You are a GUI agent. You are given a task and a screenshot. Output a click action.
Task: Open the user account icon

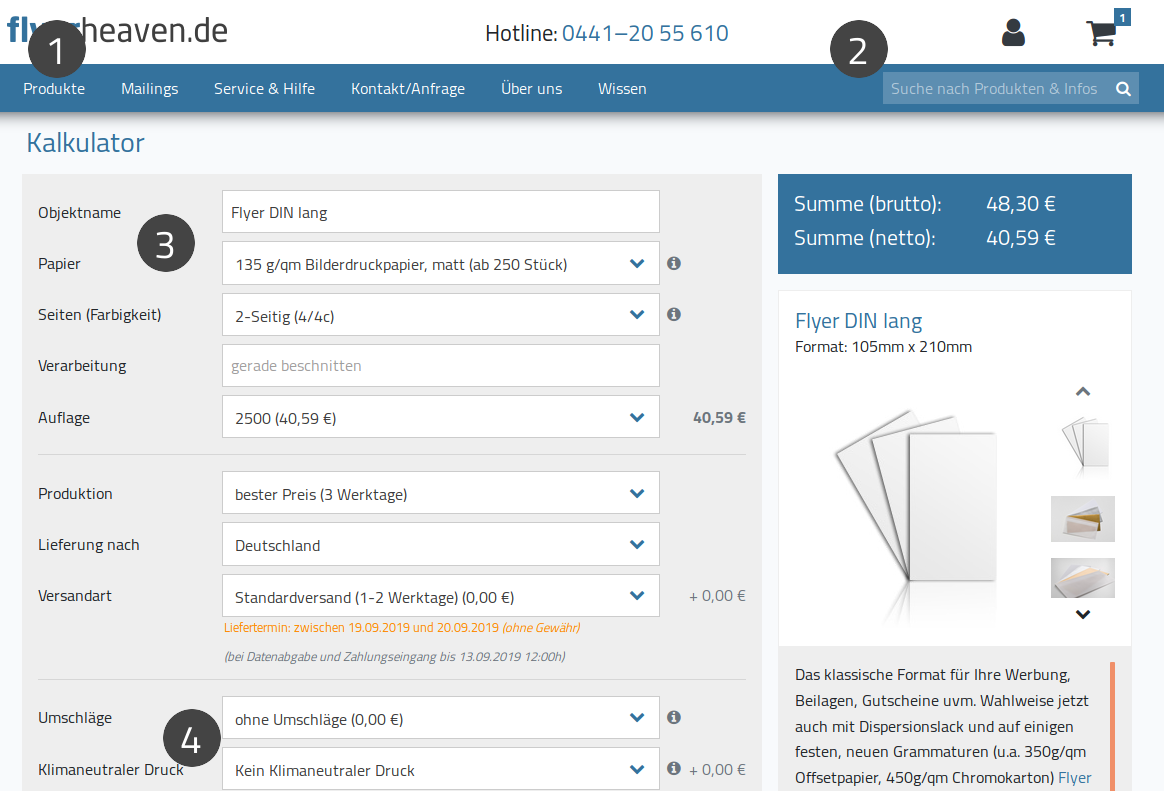coord(1013,33)
